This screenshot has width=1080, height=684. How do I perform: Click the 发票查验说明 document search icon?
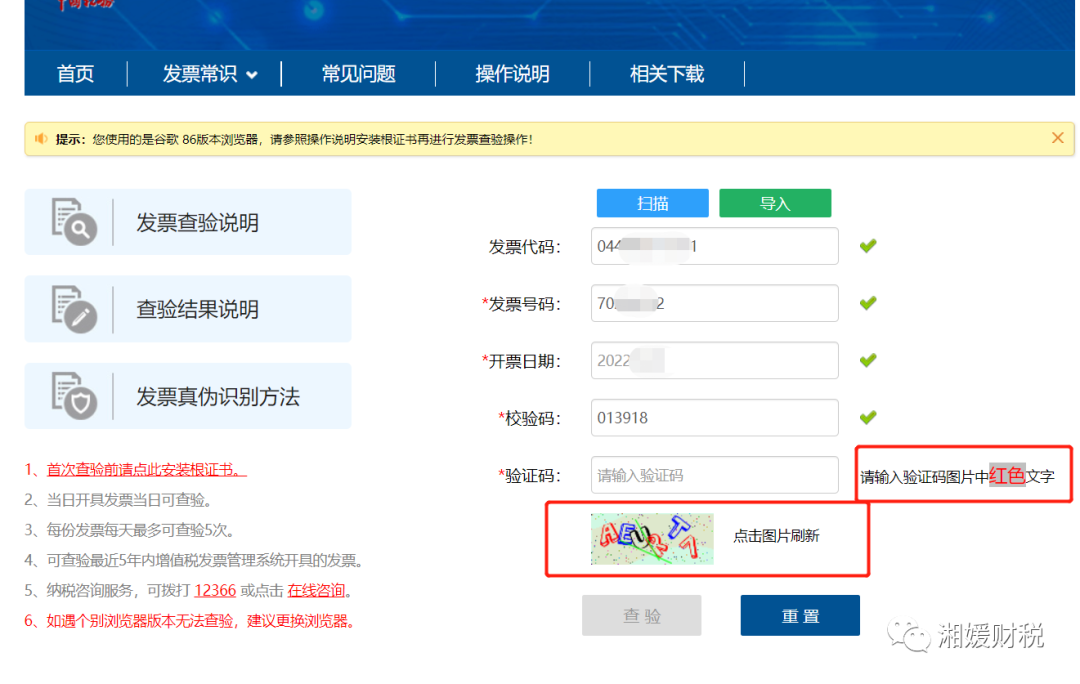pyautogui.click(x=74, y=222)
